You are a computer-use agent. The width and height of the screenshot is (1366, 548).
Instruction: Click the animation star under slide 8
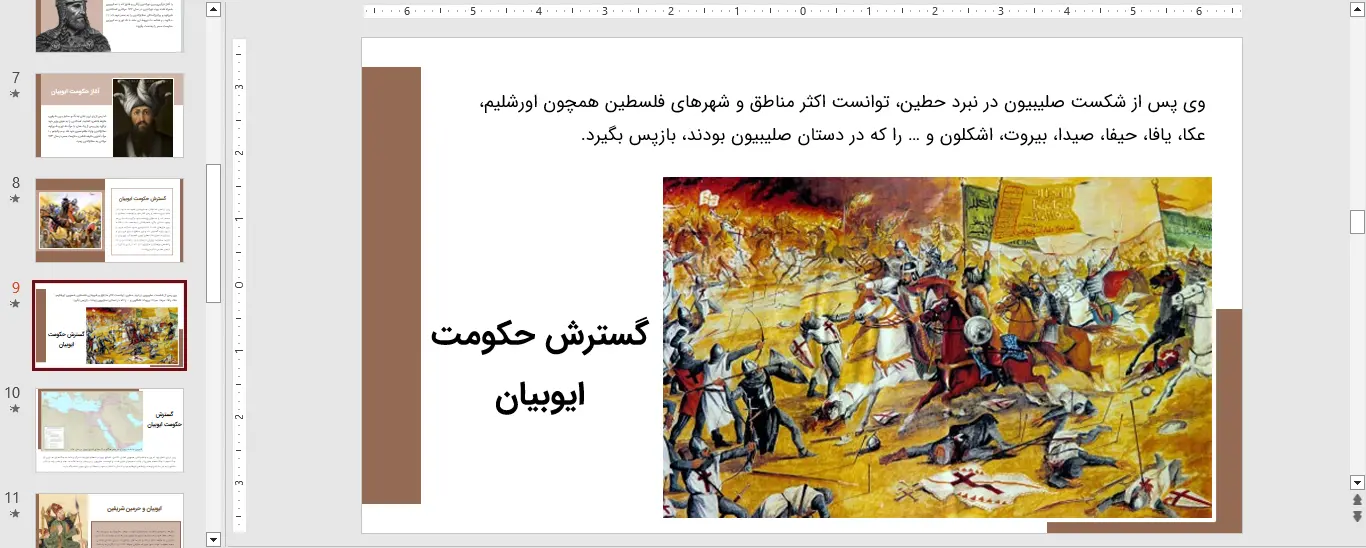[x=14, y=199]
